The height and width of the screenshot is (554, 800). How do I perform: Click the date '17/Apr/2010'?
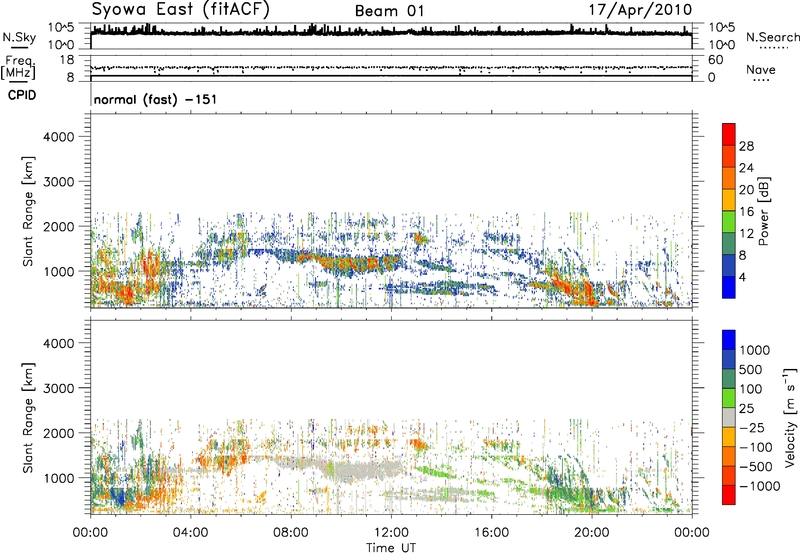[640, 10]
